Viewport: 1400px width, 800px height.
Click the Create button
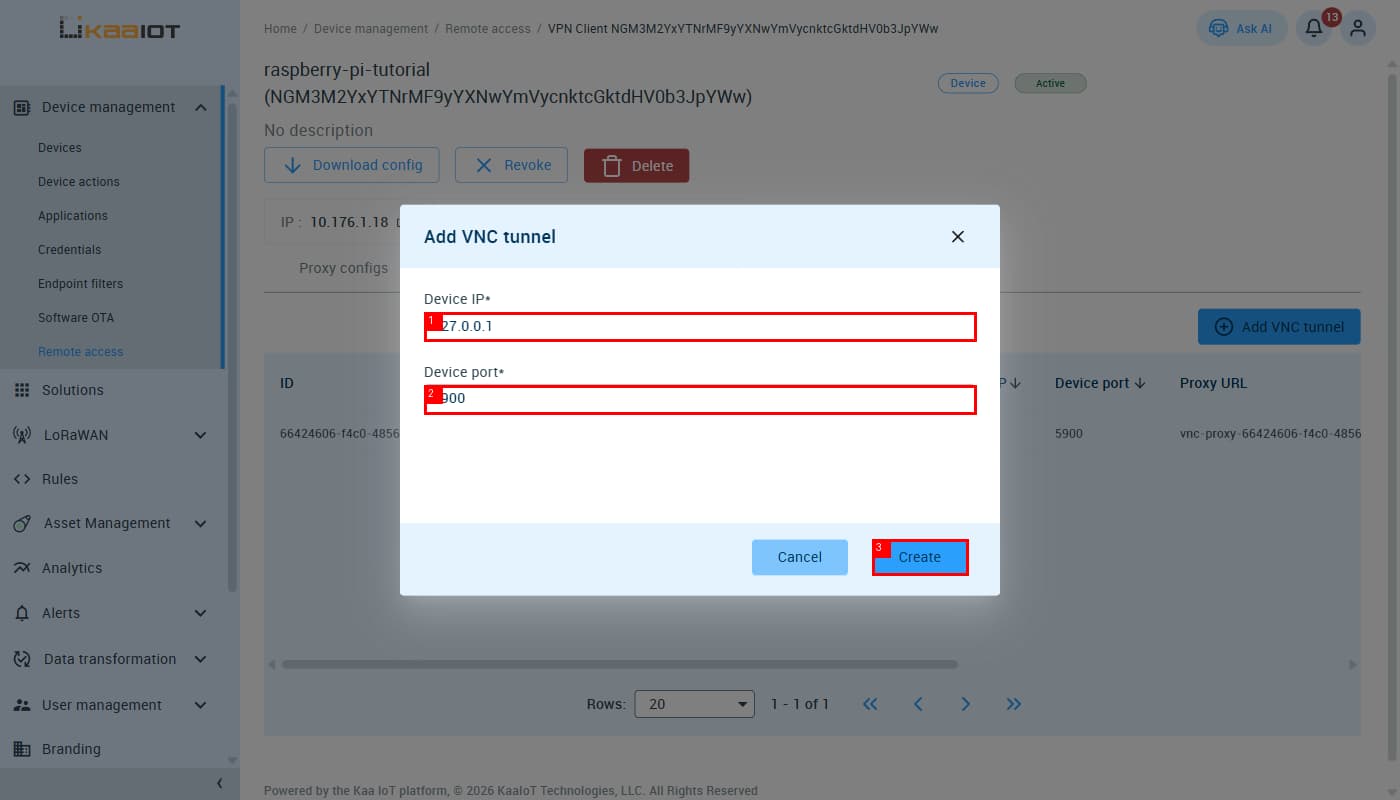[920, 557]
